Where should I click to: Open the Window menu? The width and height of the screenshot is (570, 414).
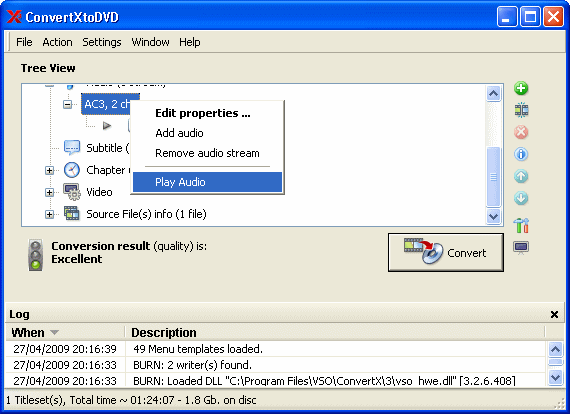click(x=150, y=42)
